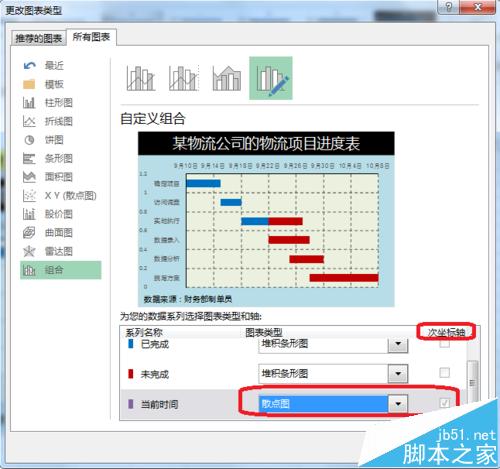
Task: Select 模板 category label
Action: [x=54, y=84]
